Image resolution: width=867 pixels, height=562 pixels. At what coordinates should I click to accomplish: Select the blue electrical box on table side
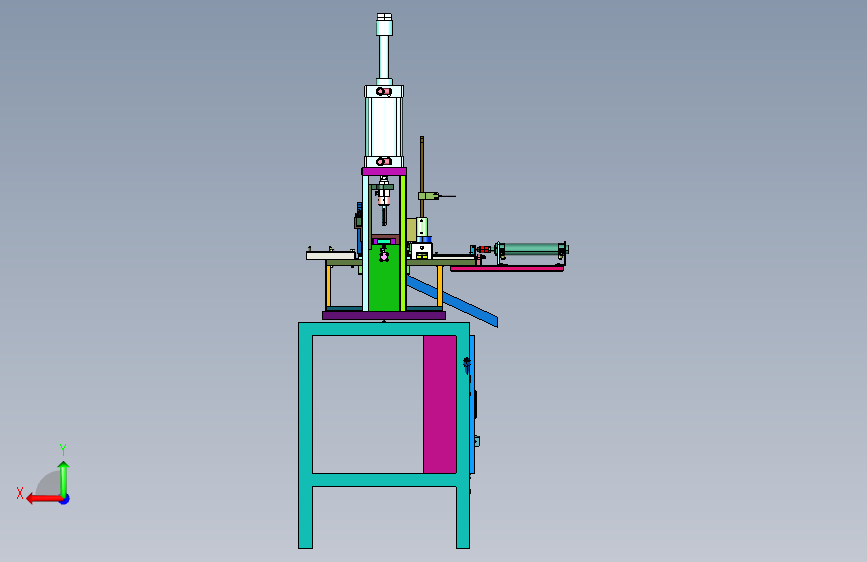point(472,404)
